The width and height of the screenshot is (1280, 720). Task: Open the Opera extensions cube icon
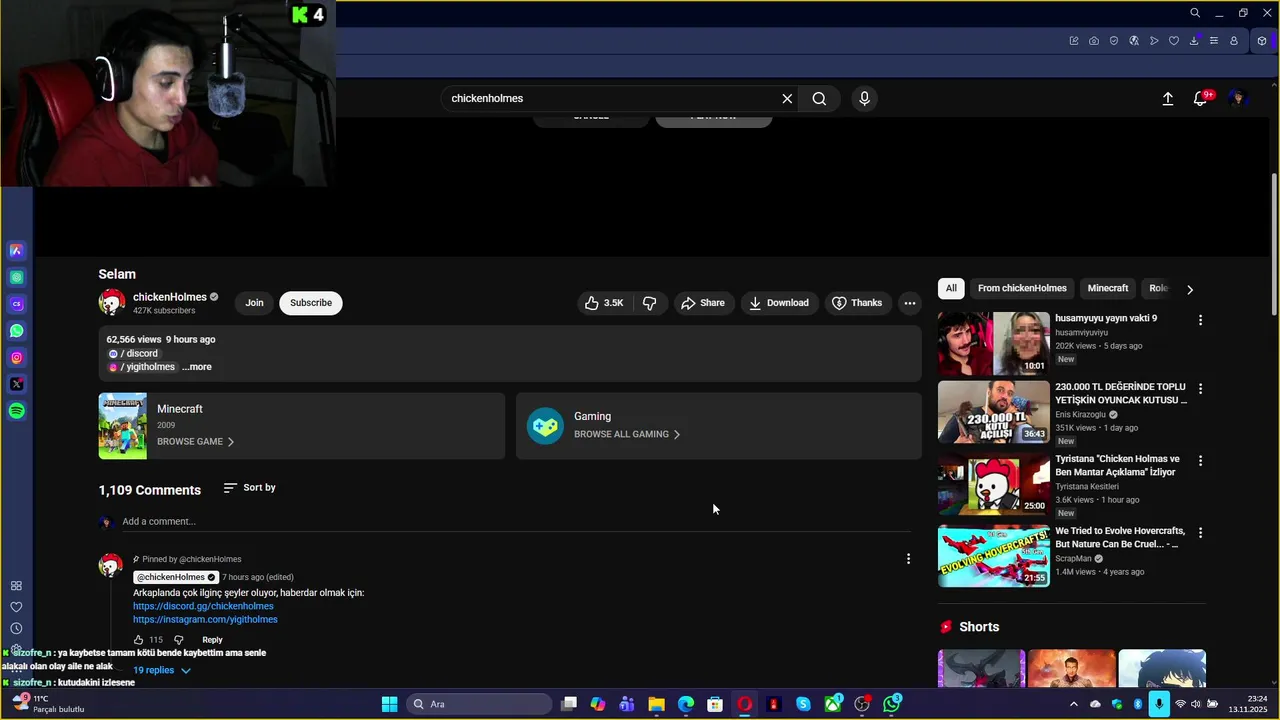(1262, 41)
